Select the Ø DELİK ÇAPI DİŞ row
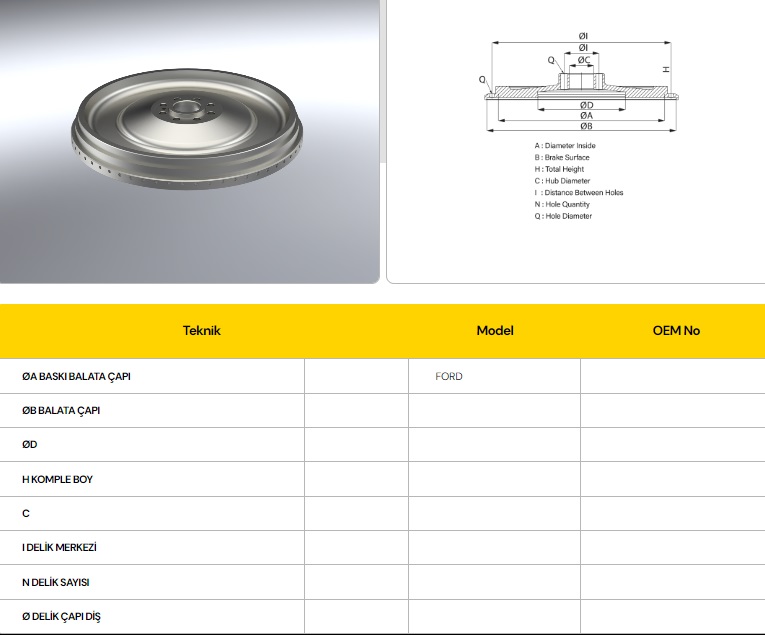 [x=61, y=617]
